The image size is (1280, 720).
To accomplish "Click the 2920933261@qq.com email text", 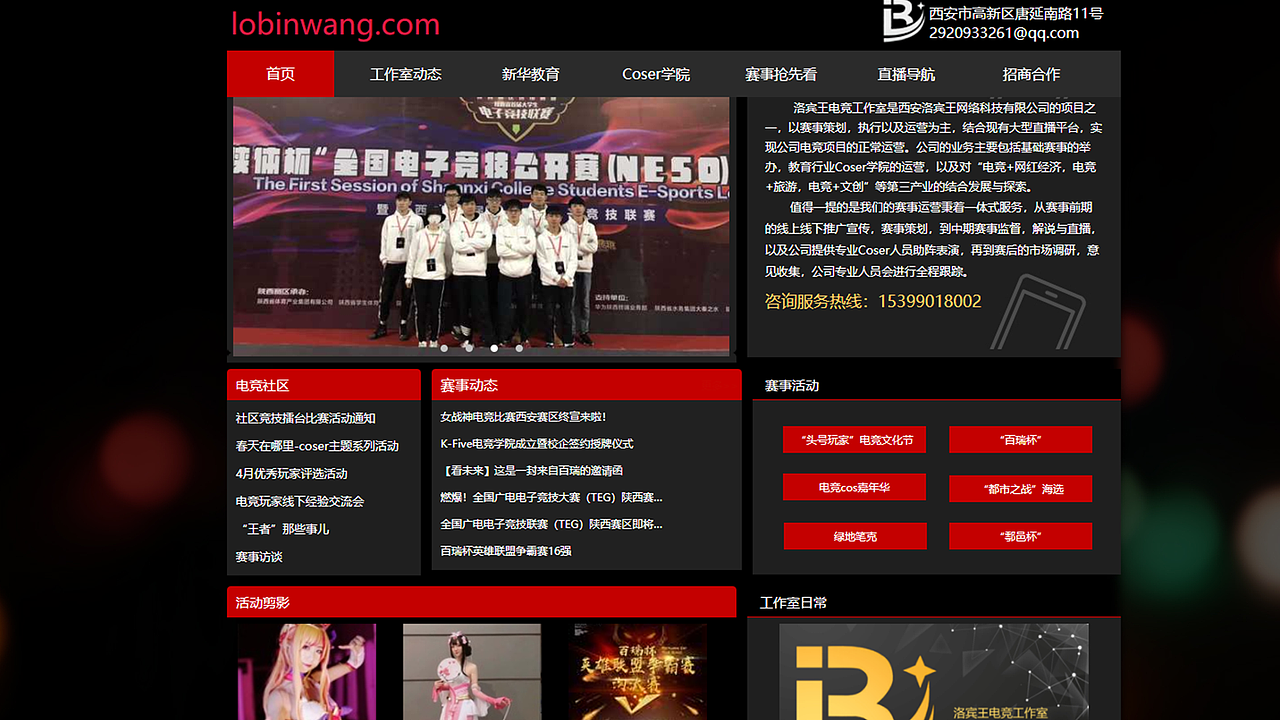I will (1004, 33).
